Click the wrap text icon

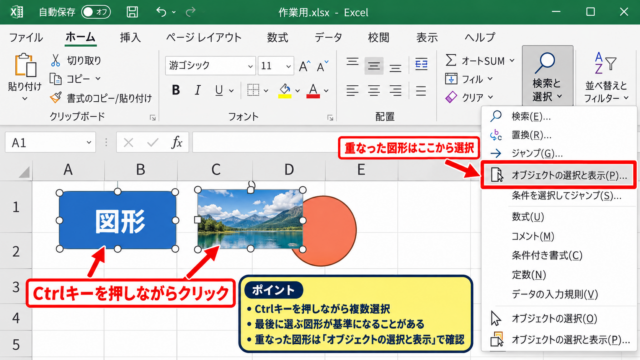pyautogui.click(x=421, y=64)
